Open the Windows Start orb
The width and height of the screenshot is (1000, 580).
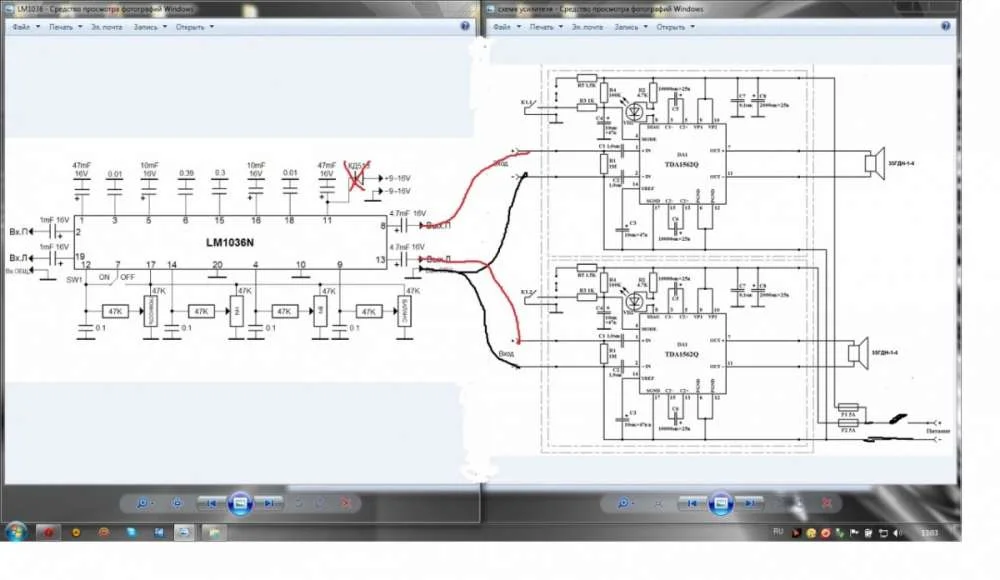pyautogui.click(x=15, y=532)
